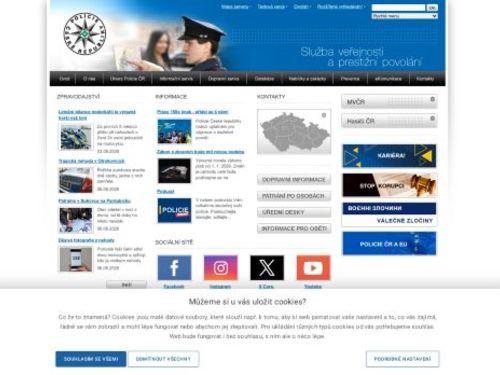Open the third news headline link
The image size is (500, 375).
(x=94, y=201)
